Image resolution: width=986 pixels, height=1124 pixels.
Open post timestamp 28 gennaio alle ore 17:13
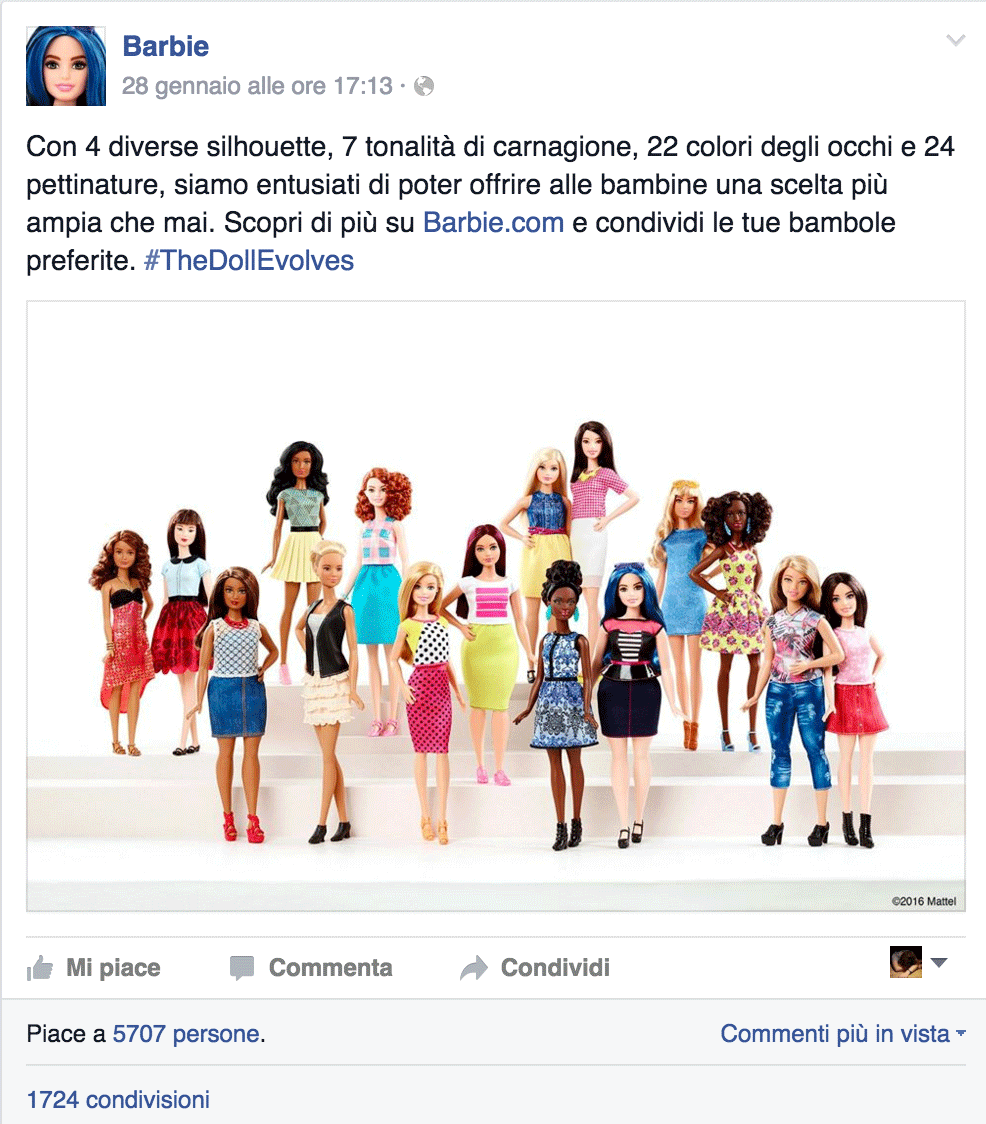click(x=257, y=86)
